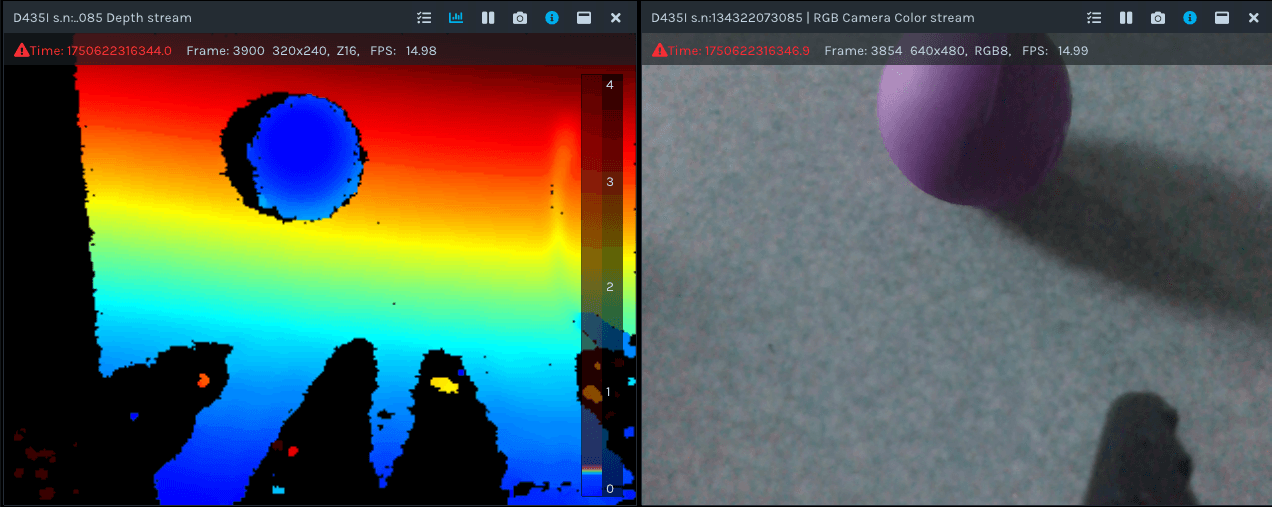Open the RGB Color stream metadata list icon
This screenshot has width=1272, height=507.
click(1094, 18)
